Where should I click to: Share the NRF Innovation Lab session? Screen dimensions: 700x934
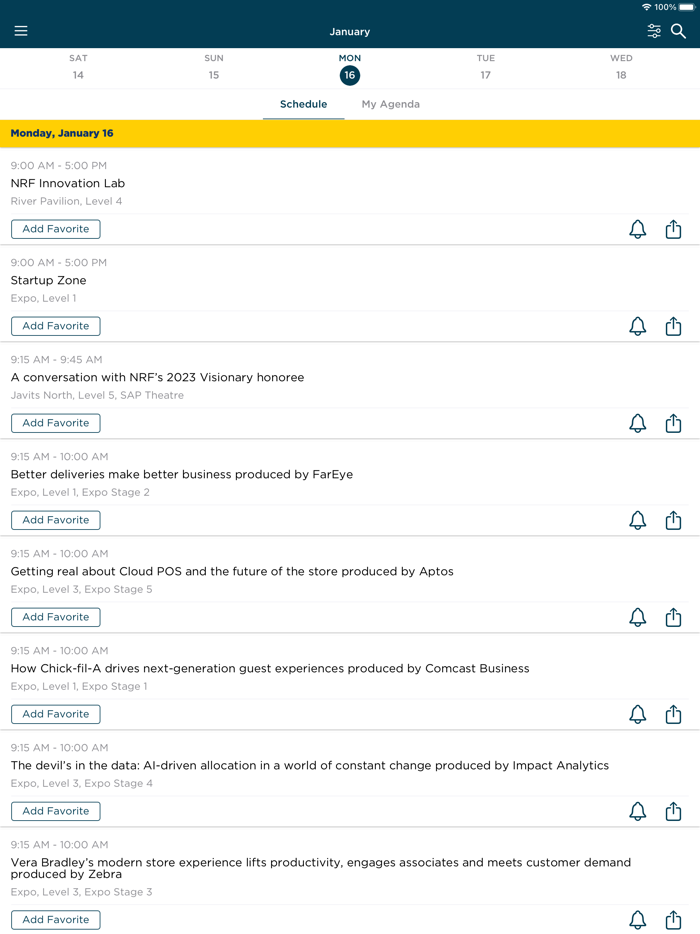(673, 229)
